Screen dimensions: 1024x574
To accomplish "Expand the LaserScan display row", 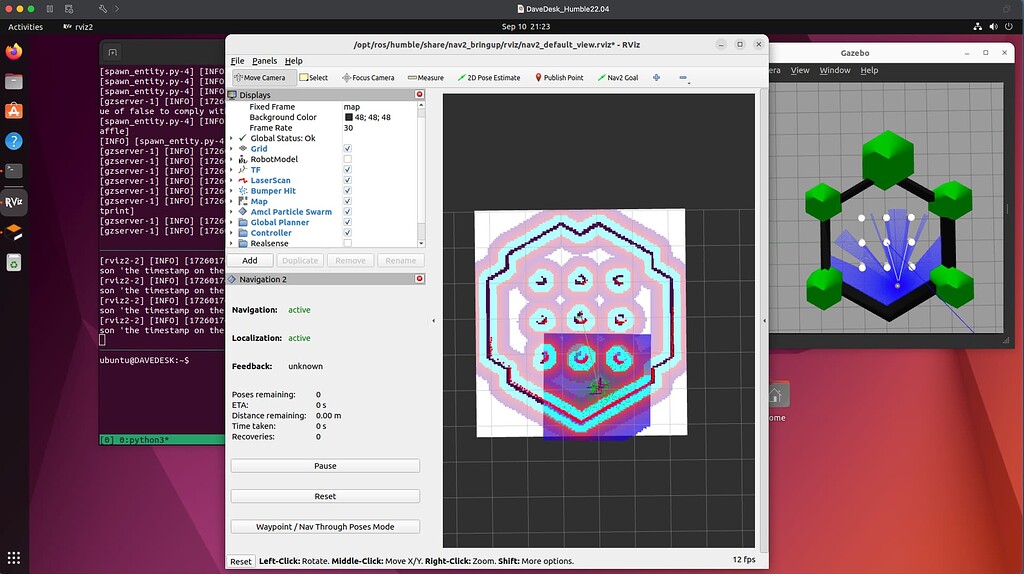I will coord(231,180).
